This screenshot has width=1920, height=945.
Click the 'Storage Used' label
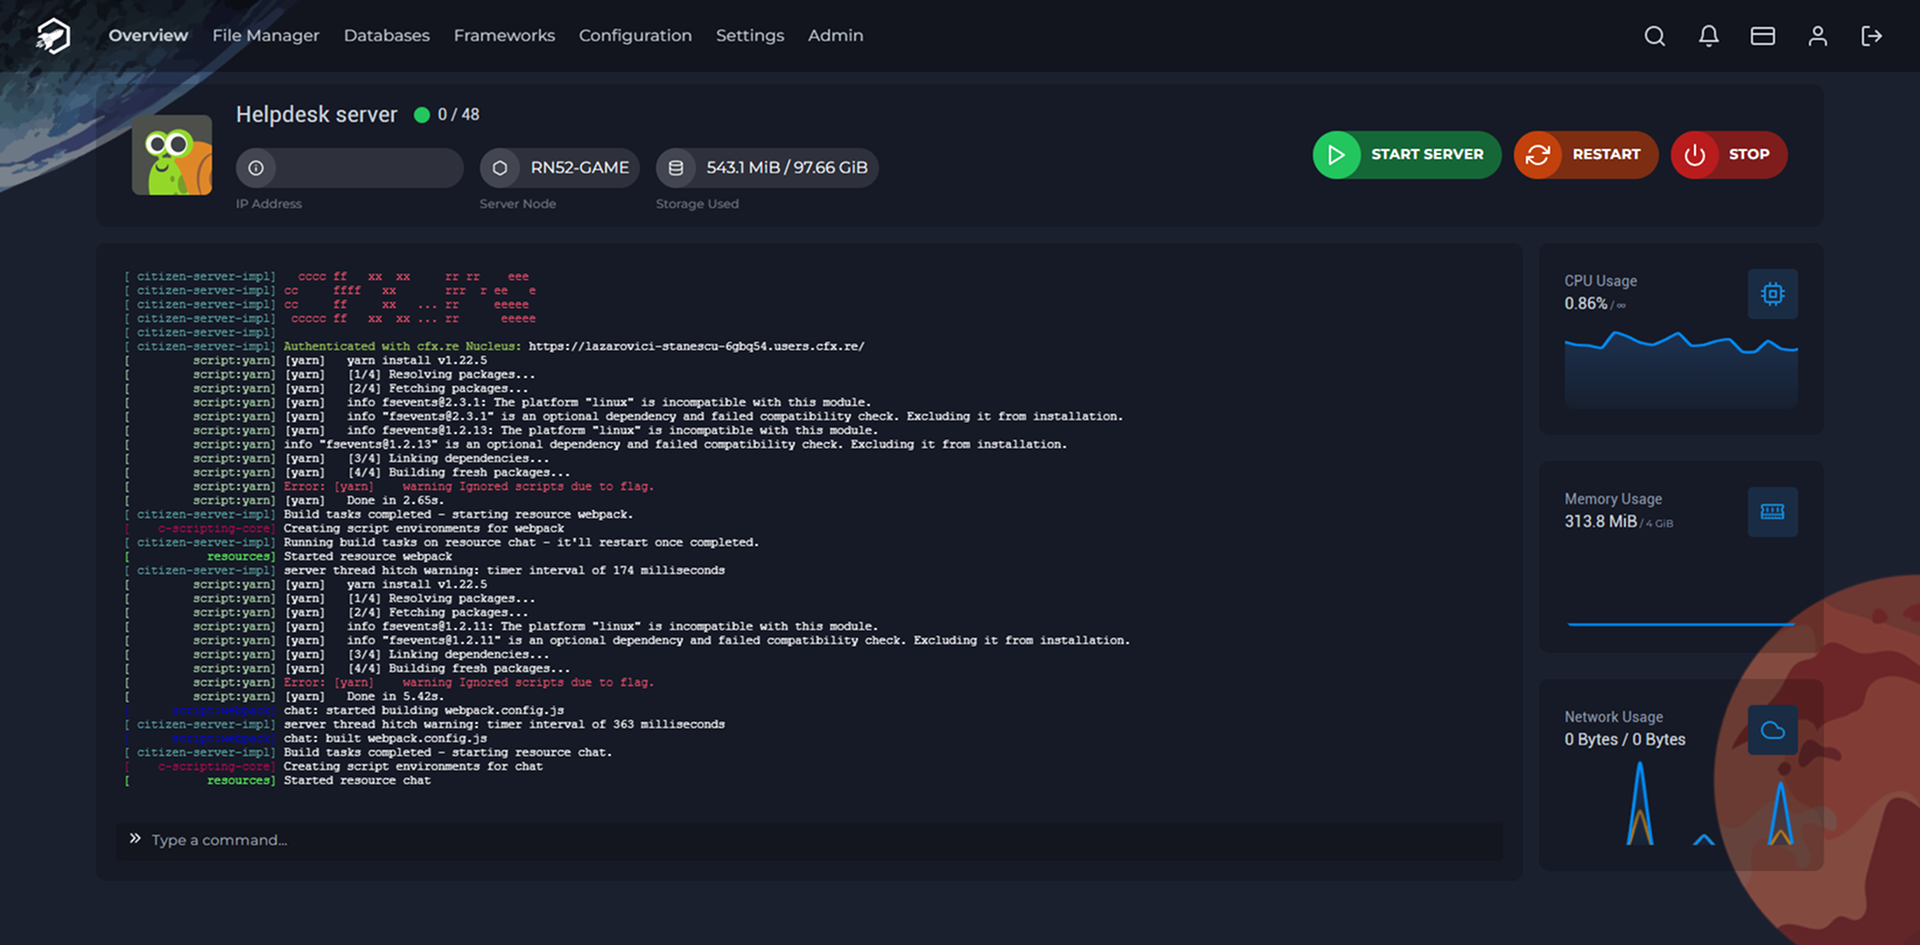[x=697, y=204]
